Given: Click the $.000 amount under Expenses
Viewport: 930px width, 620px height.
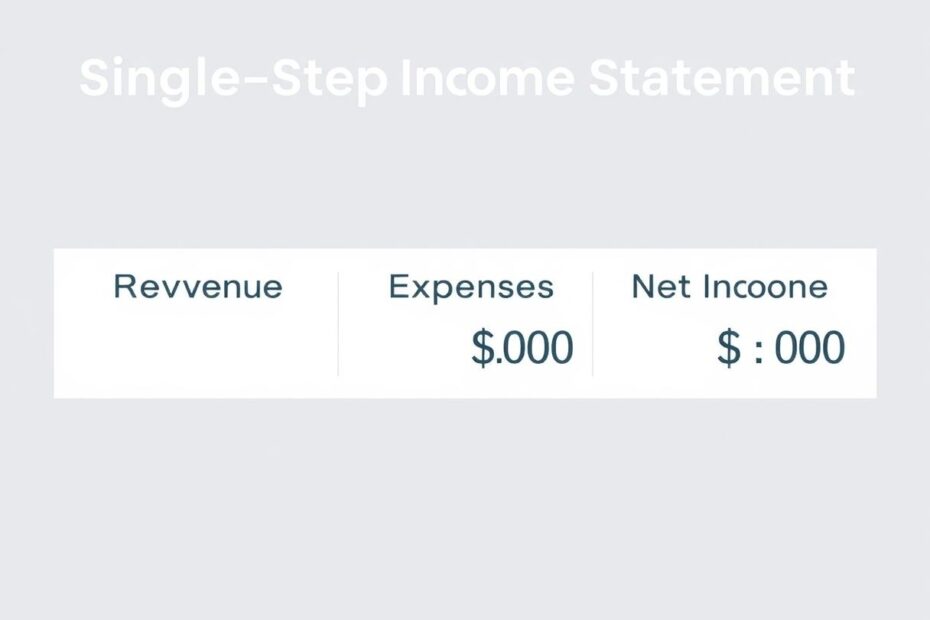Looking at the screenshot, I should tap(523, 348).
